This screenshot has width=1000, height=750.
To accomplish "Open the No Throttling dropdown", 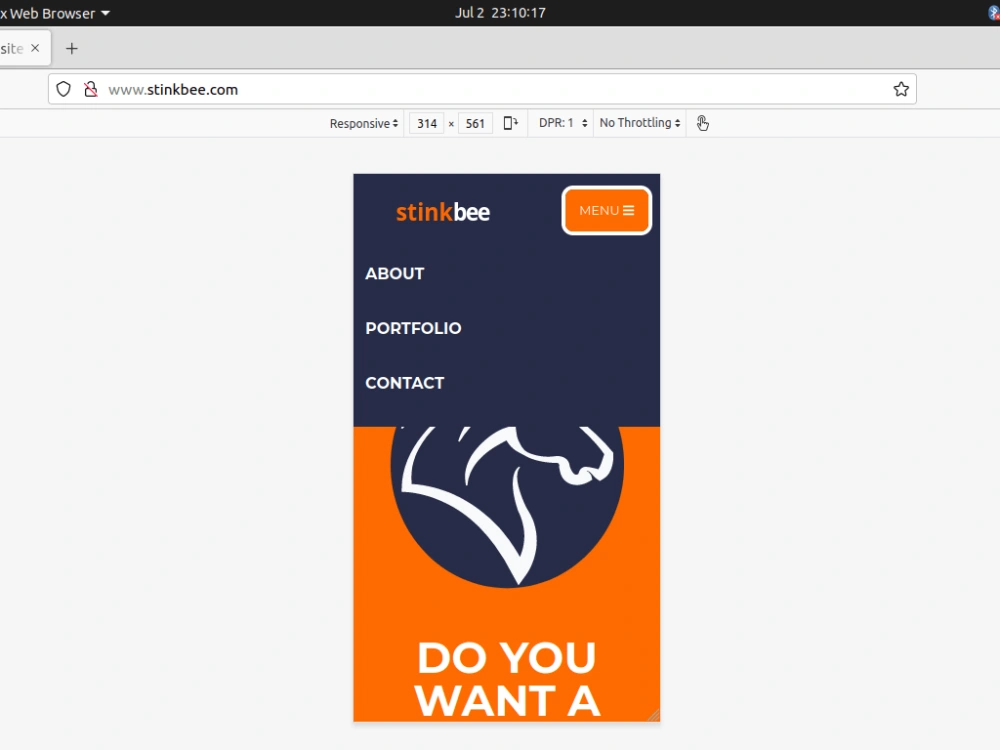I will coord(640,123).
